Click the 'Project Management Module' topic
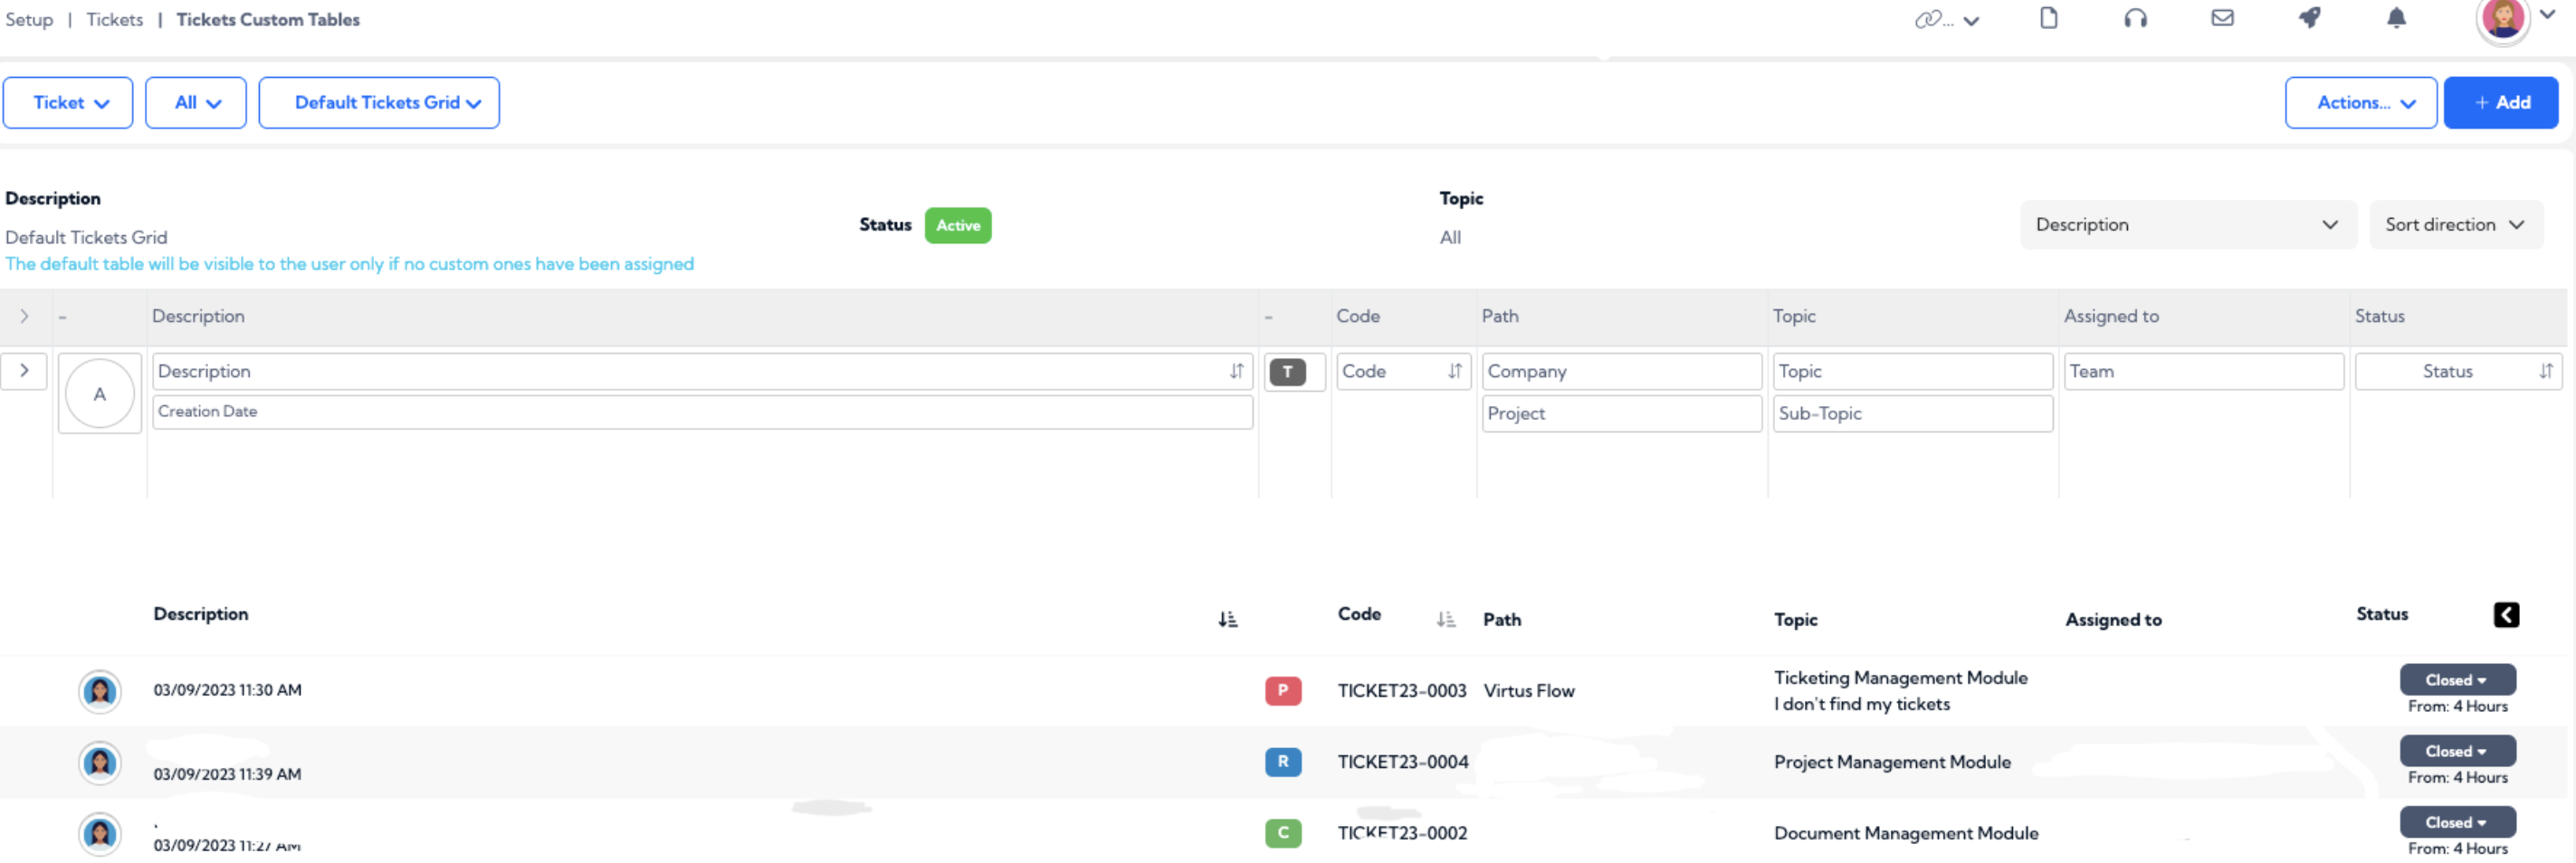The image size is (2576, 863). pos(1892,762)
